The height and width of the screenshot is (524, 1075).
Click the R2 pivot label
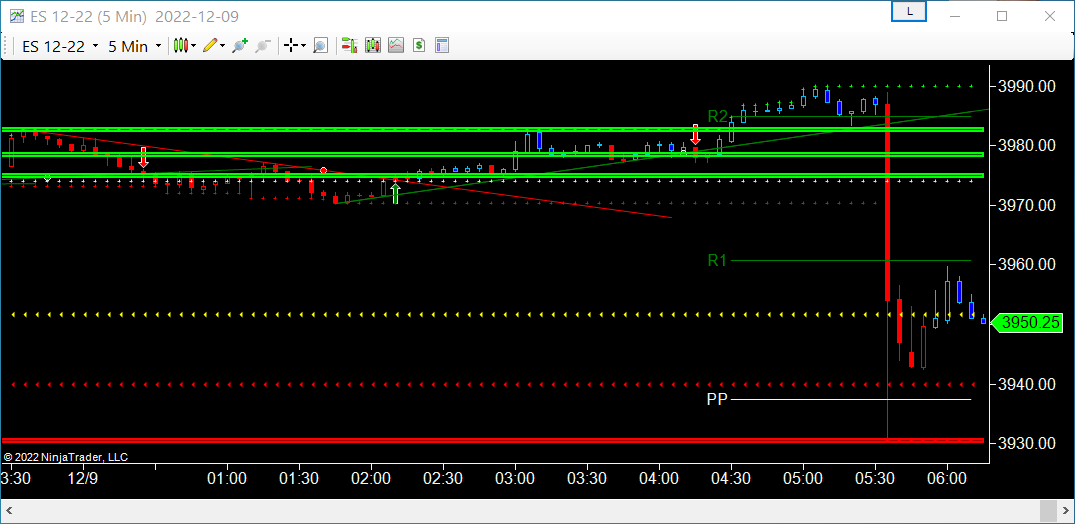(x=717, y=117)
